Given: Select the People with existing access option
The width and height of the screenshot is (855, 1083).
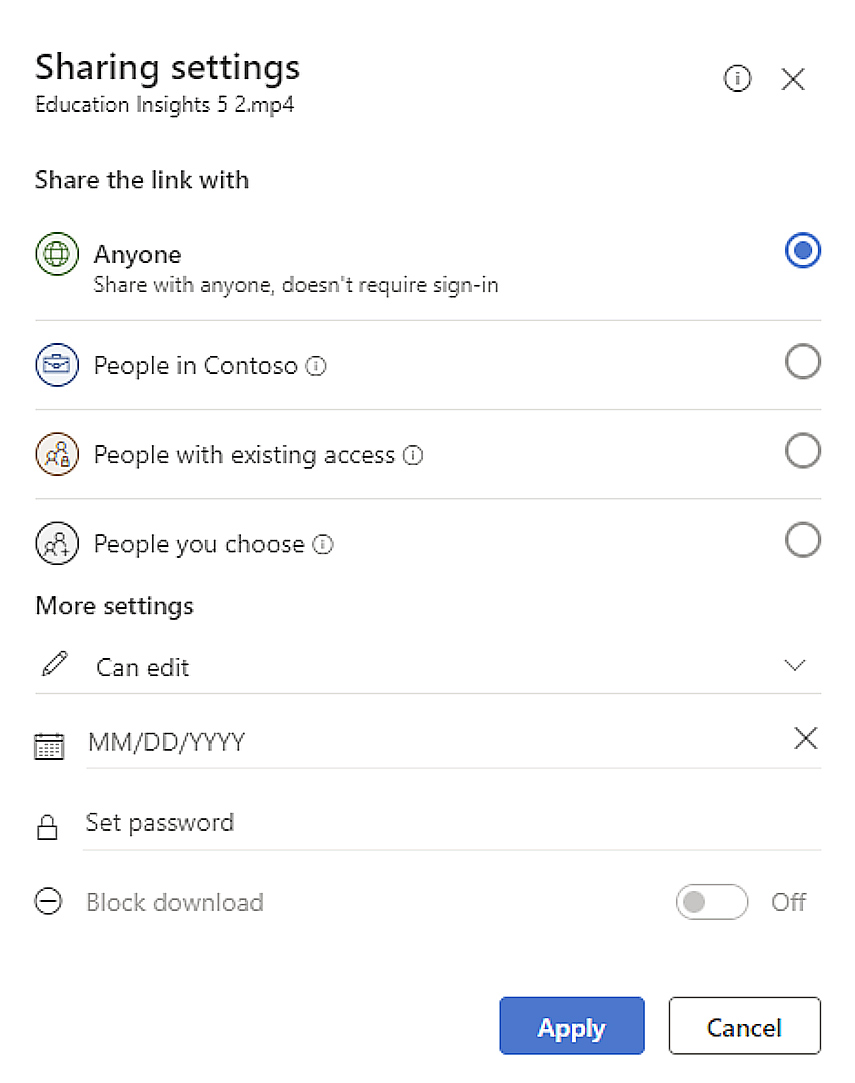Looking at the screenshot, I should [803, 451].
